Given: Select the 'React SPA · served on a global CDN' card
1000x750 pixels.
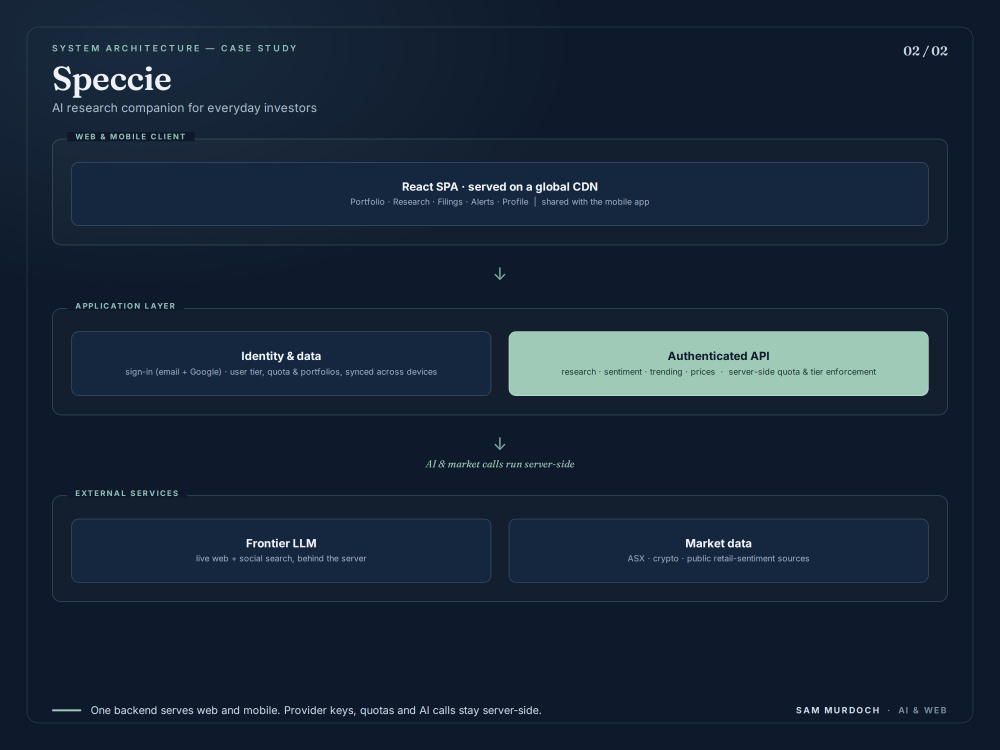Looking at the screenshot, I should pos(500,194).
